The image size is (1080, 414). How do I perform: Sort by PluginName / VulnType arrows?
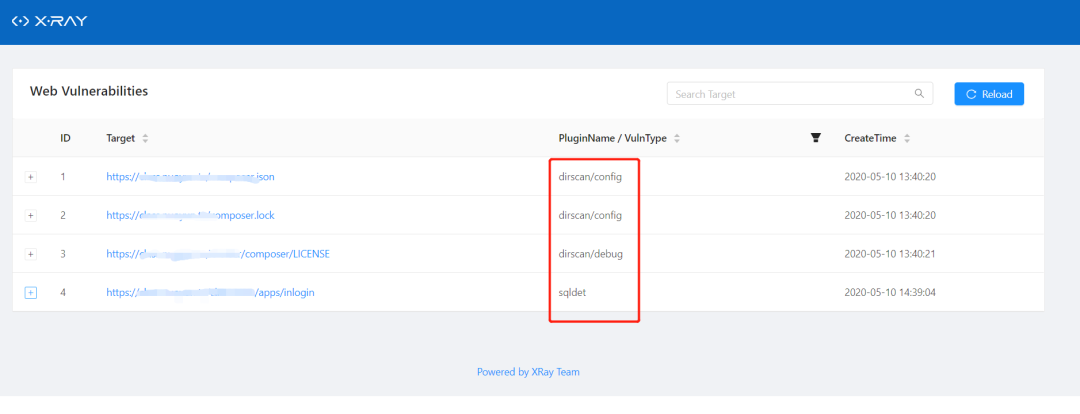[x=677, y=138]
